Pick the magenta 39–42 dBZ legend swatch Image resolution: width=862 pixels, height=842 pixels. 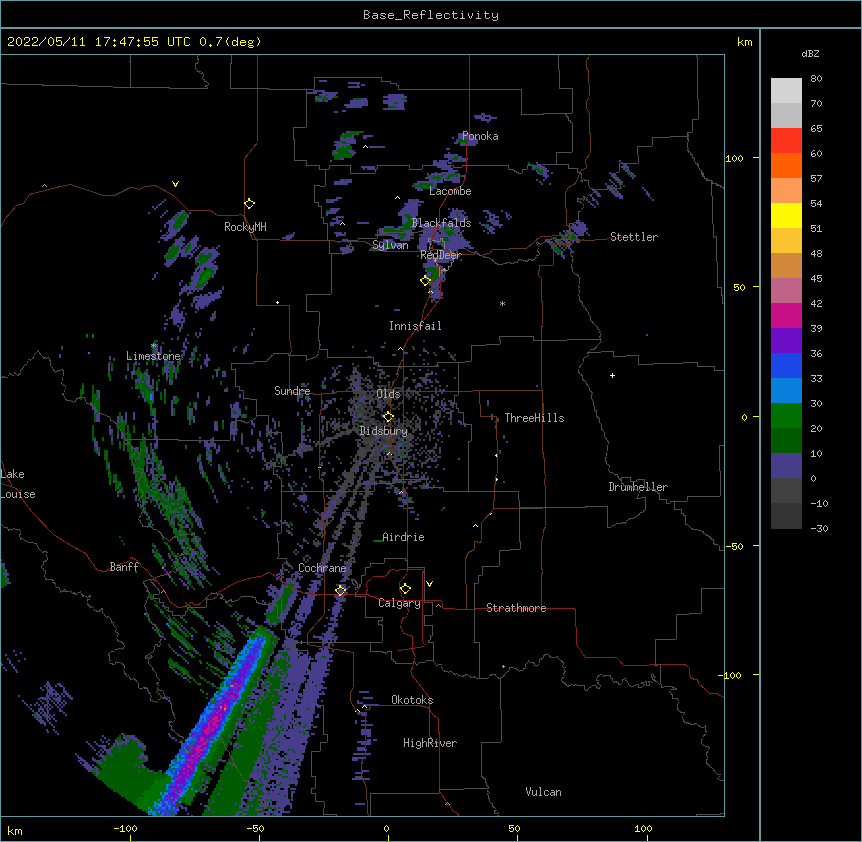tap(786, 315)
